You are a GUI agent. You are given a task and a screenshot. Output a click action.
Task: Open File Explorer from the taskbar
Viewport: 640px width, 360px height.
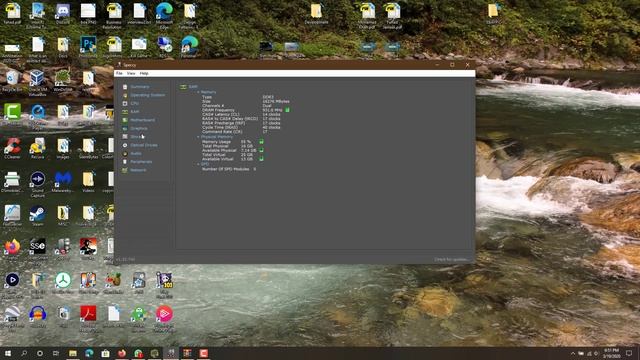click(73, 353)
